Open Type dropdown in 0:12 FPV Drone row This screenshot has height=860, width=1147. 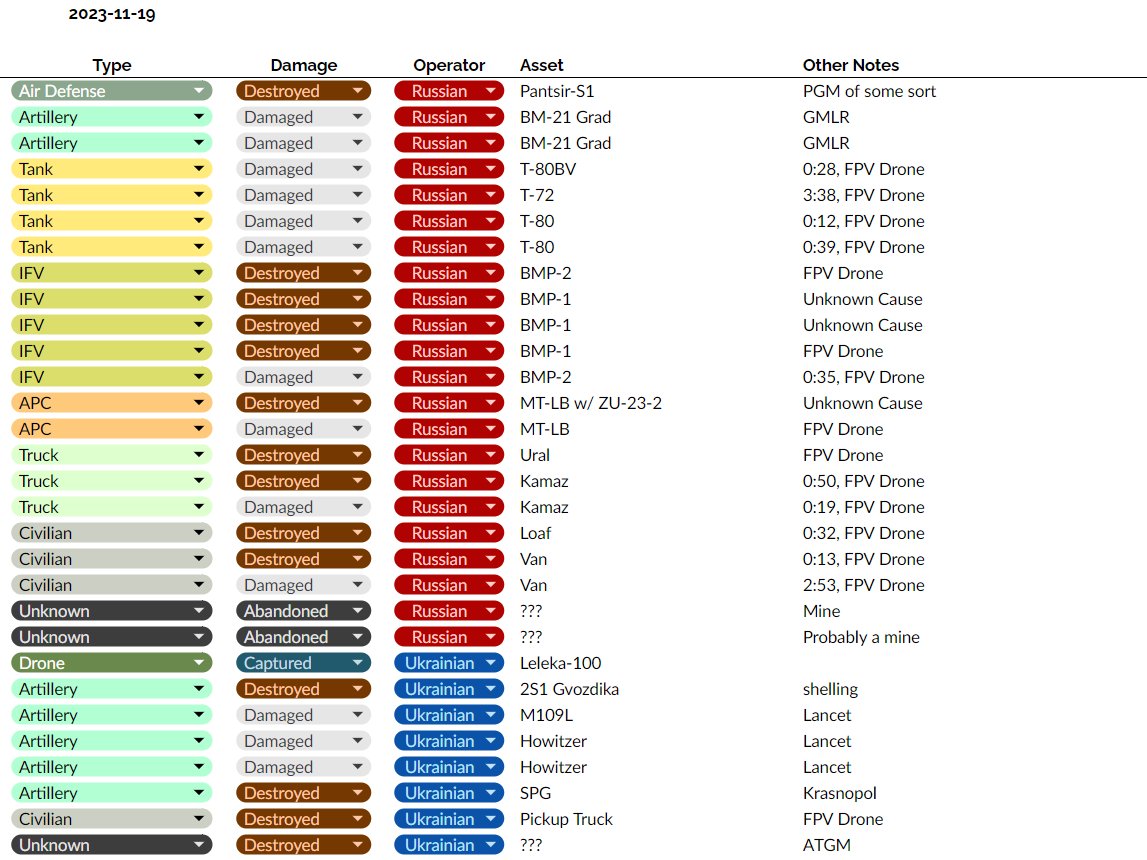pos(111,221)
